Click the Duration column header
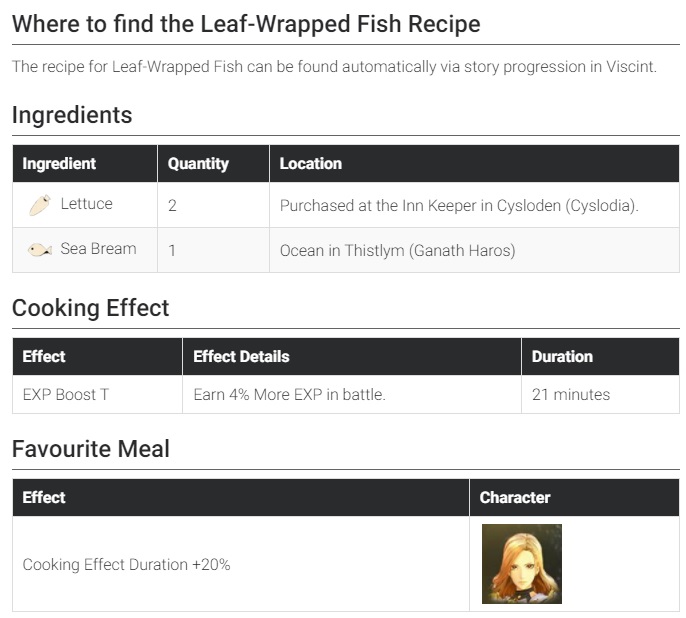Image resolution: width=686 pixels, height=618 pixels. point(562,357)
